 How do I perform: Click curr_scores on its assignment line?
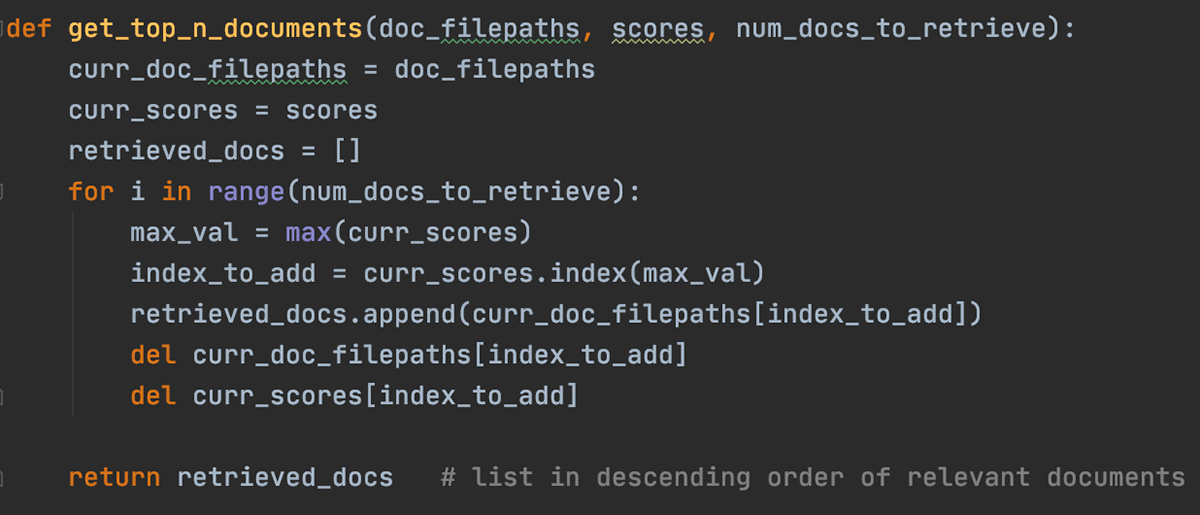pos(153,110)
